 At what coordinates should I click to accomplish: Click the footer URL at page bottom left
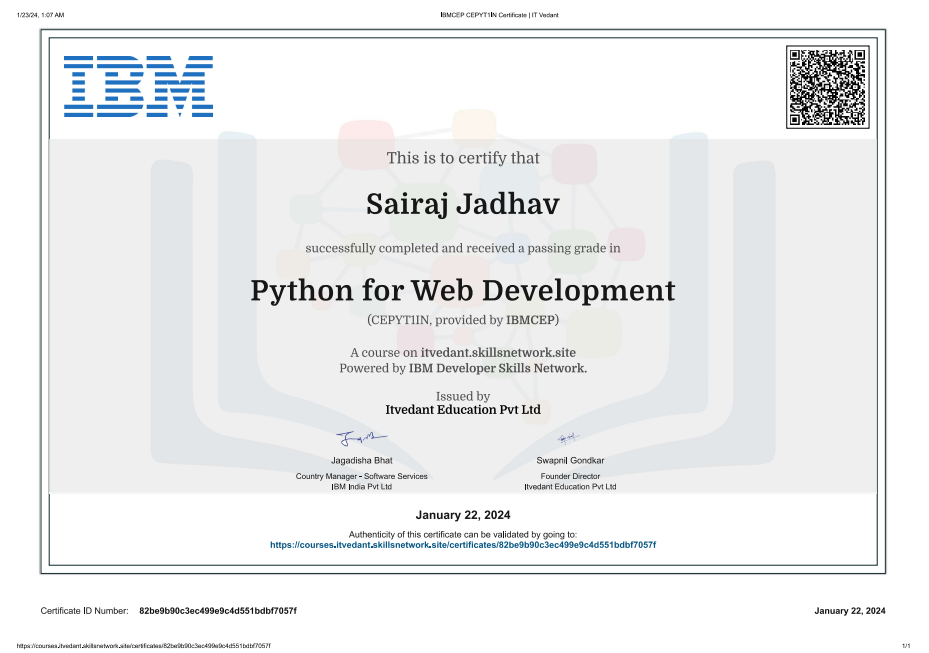tap(143, 646)
